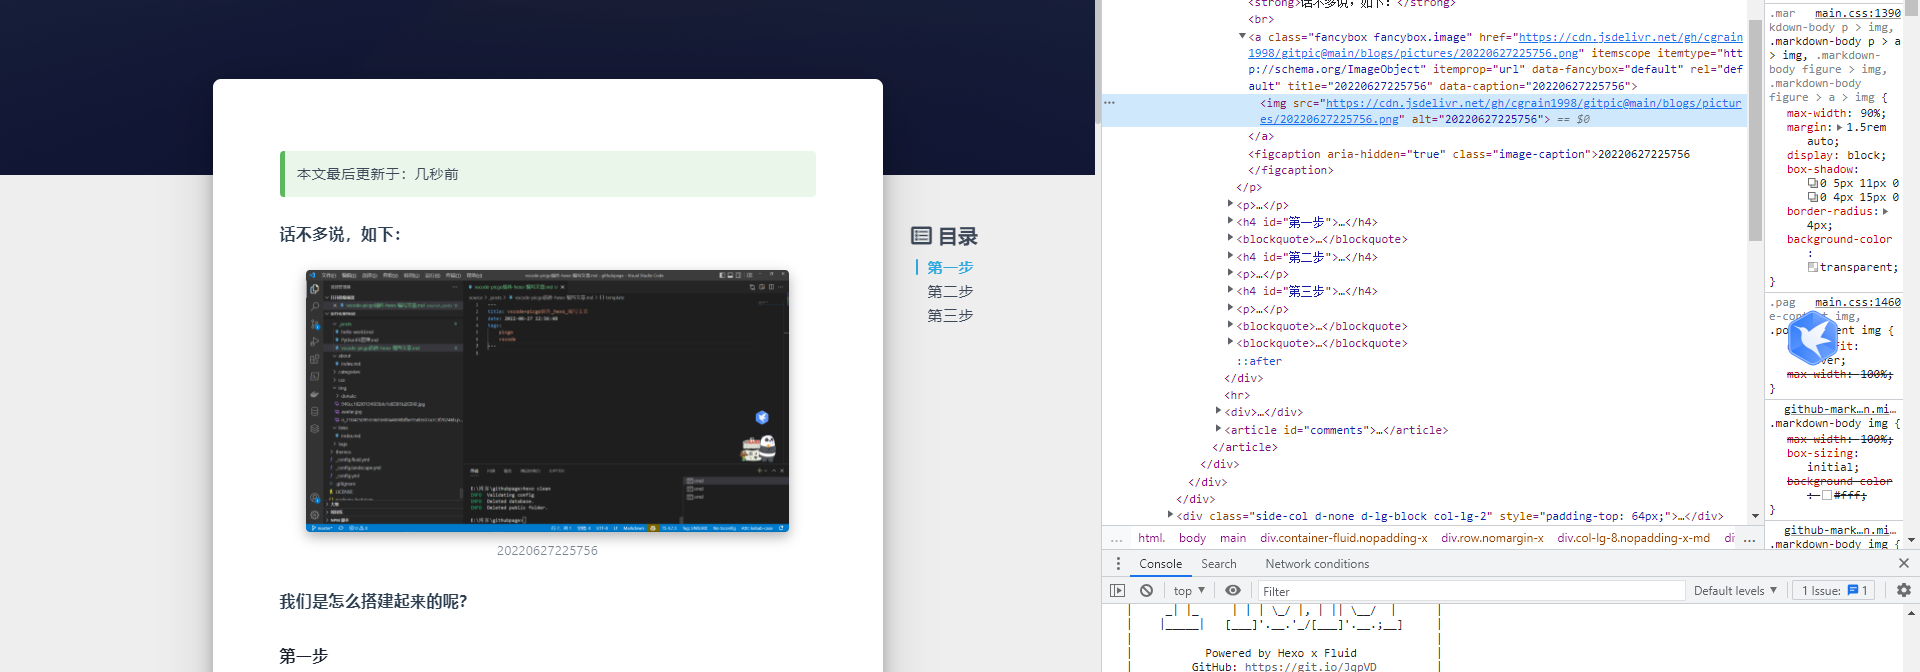Show the console sidebar

point(1118,591)
